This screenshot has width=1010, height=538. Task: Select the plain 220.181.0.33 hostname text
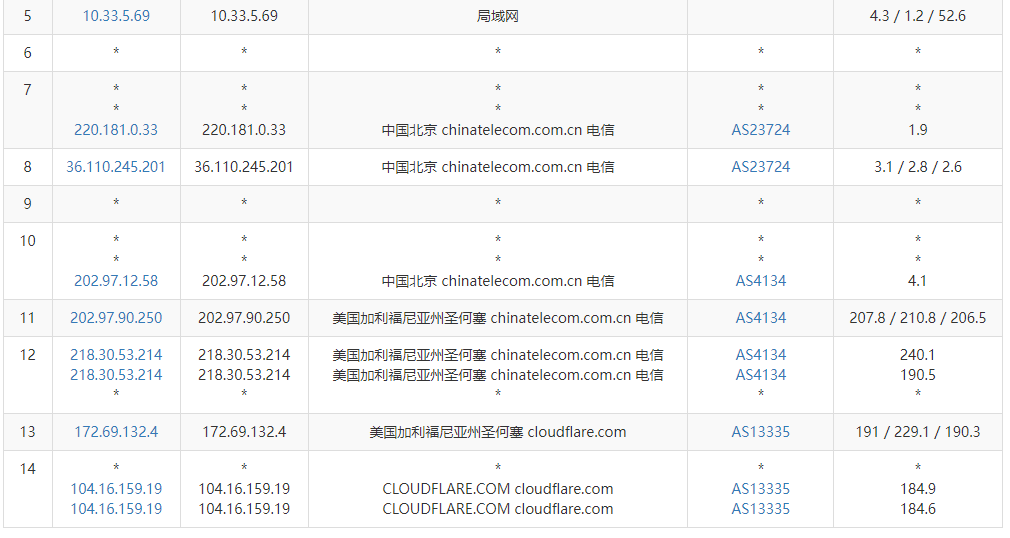pos(244,130)
